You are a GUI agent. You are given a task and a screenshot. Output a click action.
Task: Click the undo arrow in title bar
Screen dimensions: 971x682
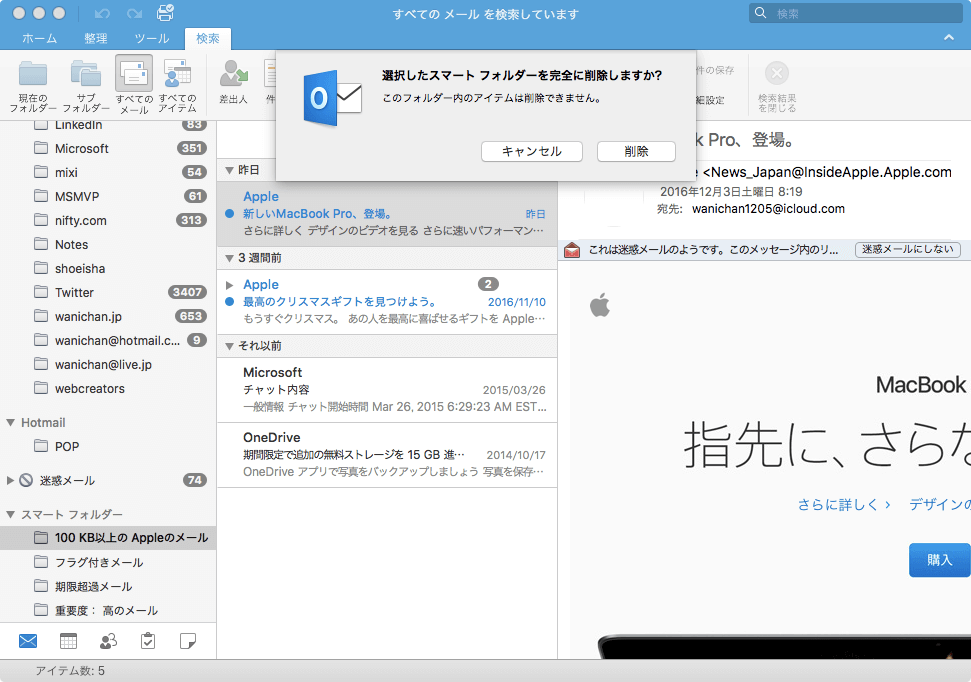point(102,13)
